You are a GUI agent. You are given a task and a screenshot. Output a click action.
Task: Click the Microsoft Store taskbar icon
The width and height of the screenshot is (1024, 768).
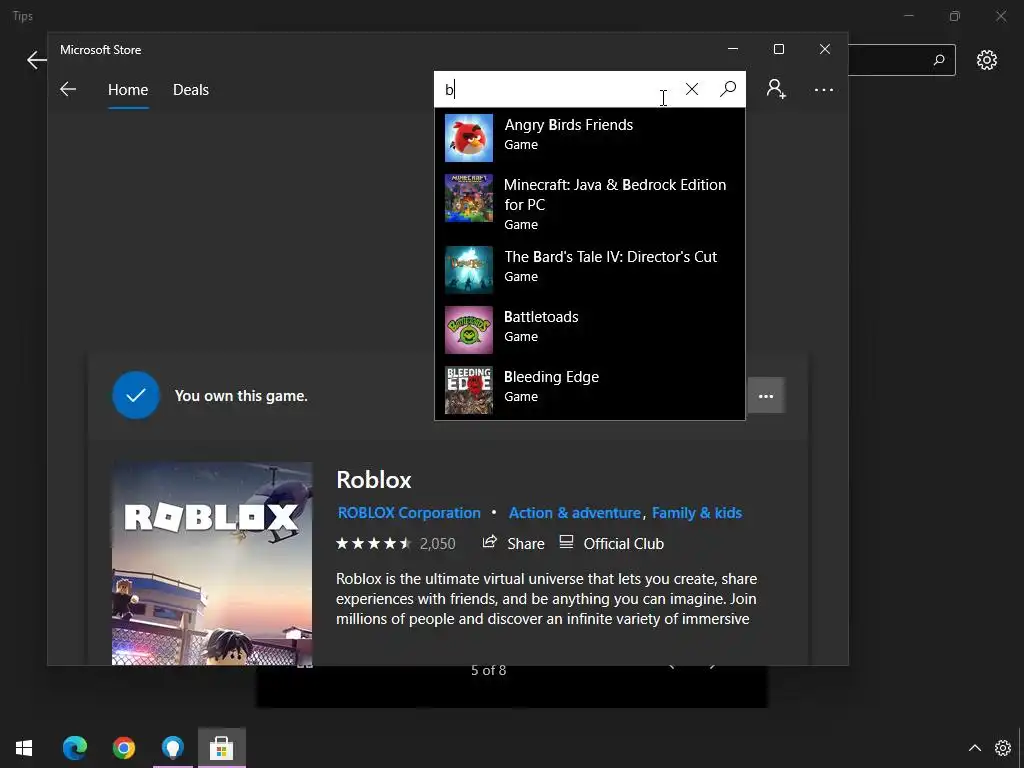[221, 748]
